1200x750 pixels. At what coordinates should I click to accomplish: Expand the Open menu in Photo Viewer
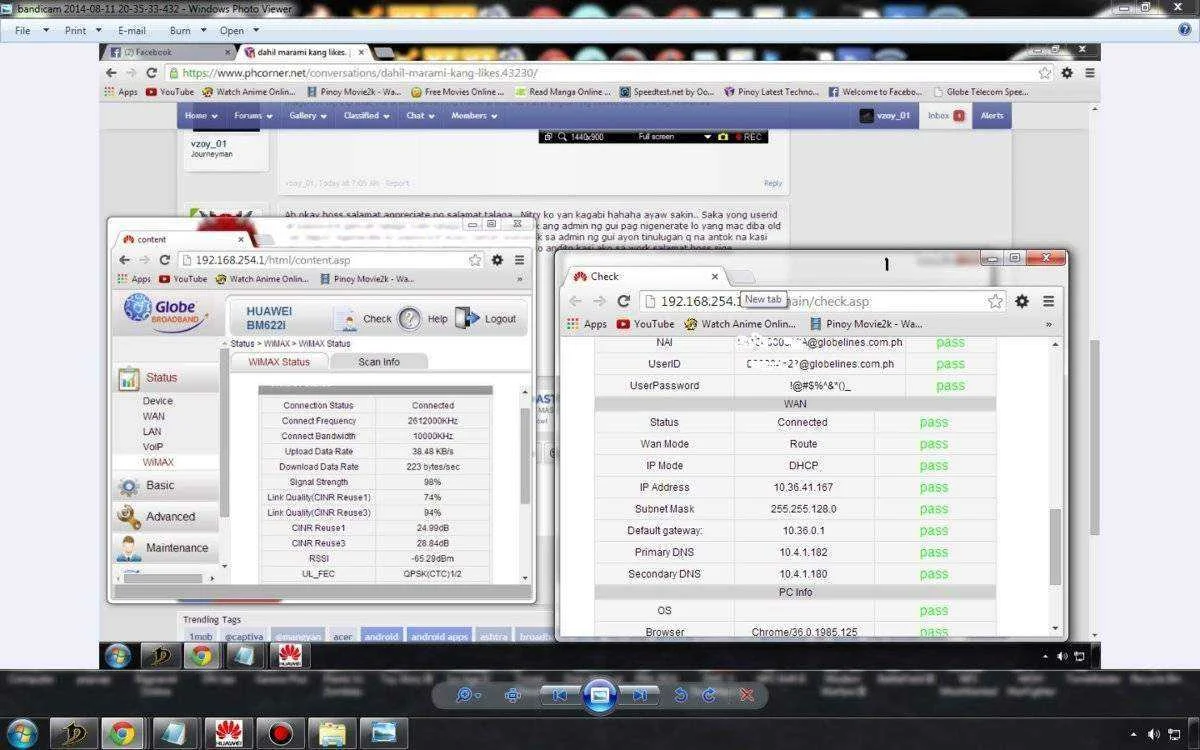239,31
